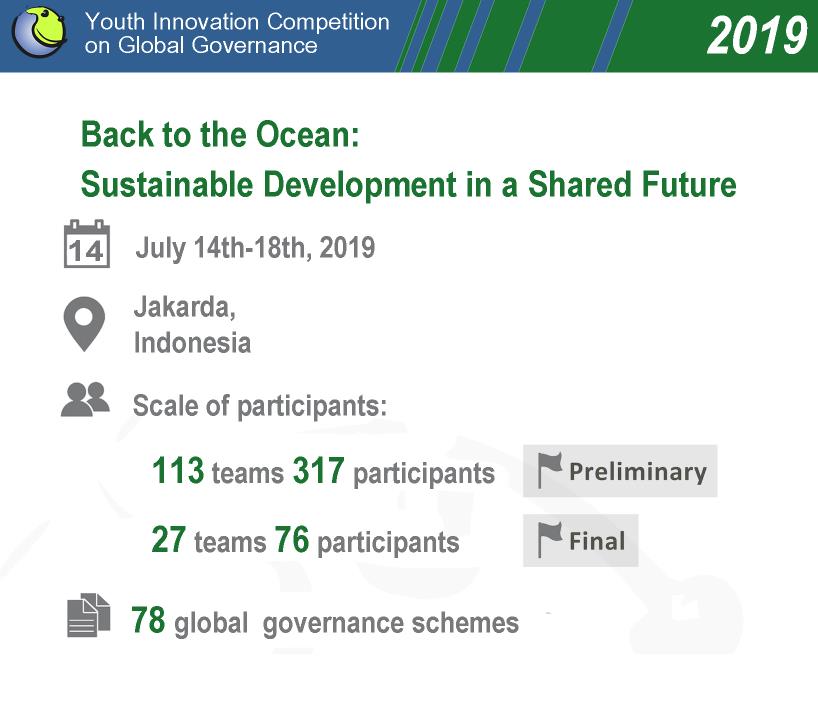
Task: Click Sustainable Development in a Shared Future
Action: (x=408, y=184)
